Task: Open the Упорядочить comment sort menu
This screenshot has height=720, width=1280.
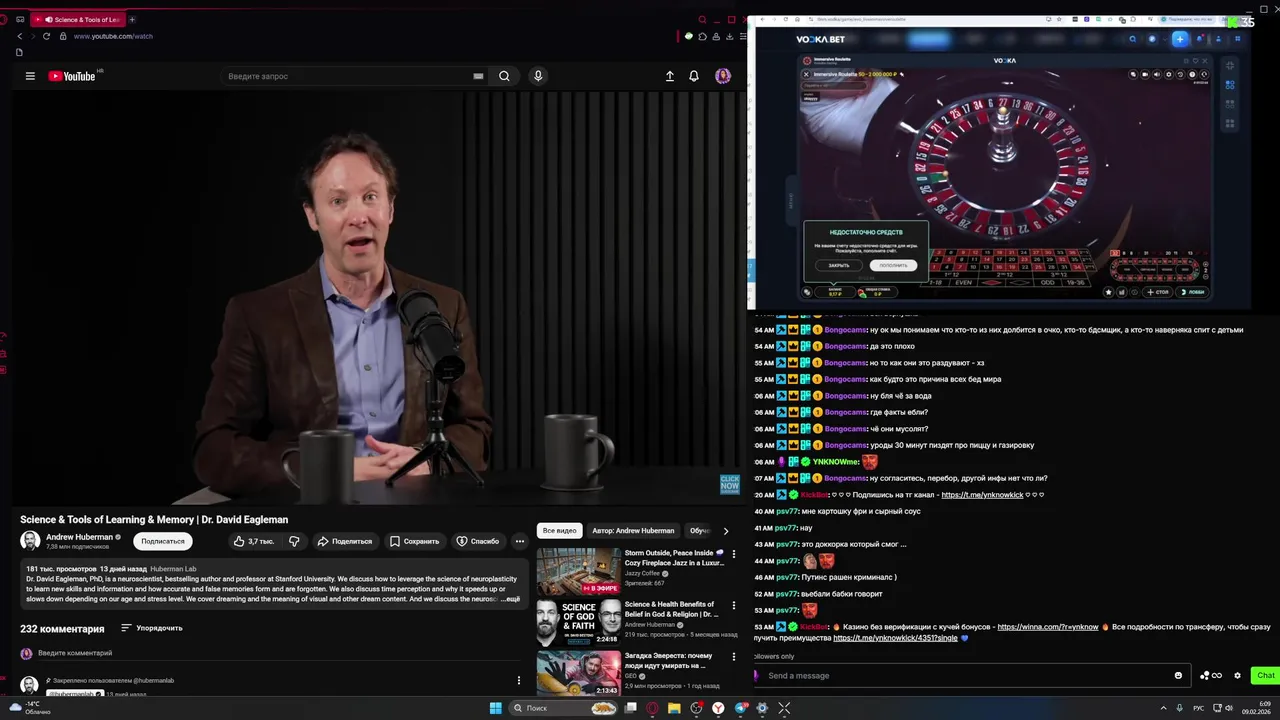Action: (x=152, y=628)
